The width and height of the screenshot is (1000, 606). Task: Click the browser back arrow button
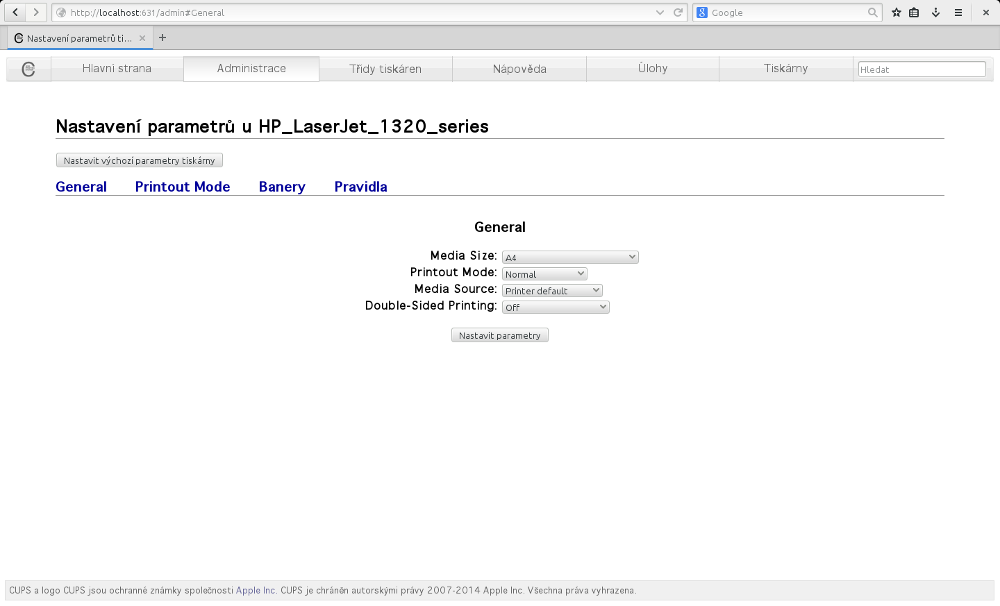coord(16,12)
